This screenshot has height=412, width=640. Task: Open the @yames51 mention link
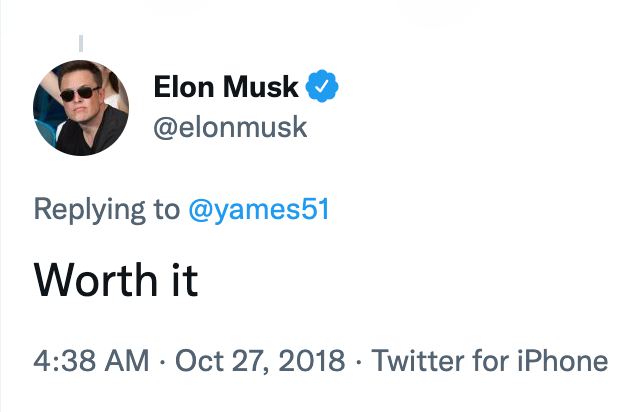coord(260,209)
